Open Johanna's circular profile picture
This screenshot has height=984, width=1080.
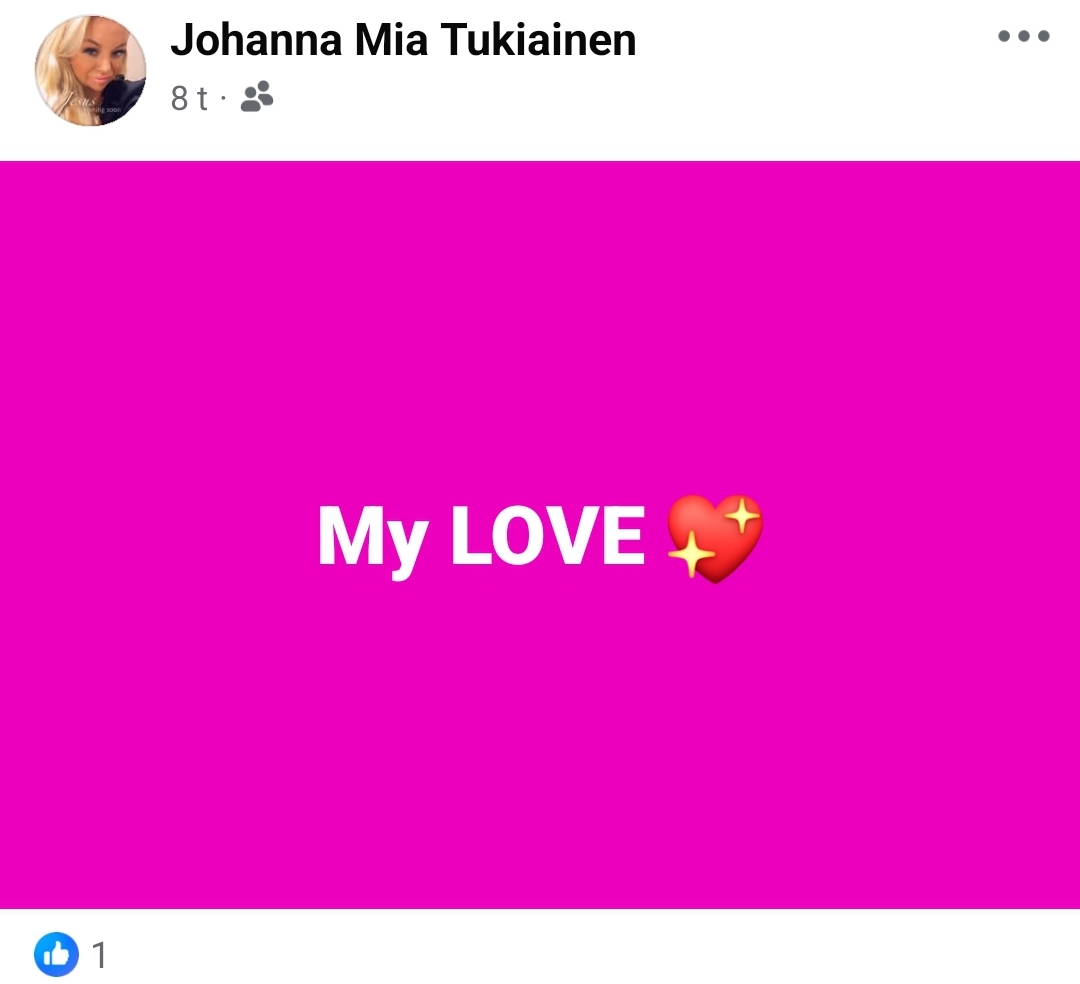[x=90, y=70]
